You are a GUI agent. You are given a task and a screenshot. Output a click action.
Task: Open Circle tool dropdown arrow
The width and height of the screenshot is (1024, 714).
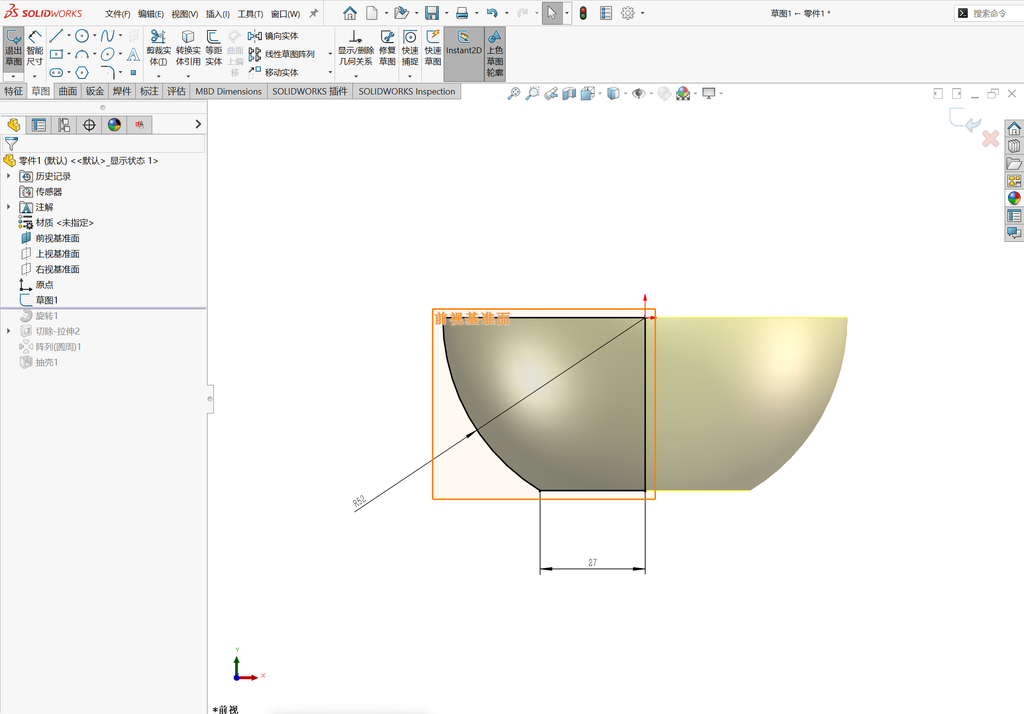[x=95, y=36]
